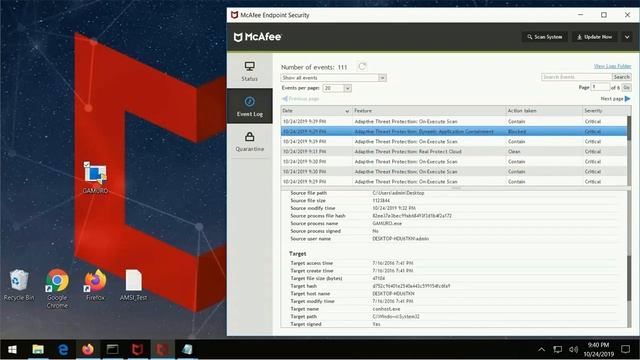
Task: Select the Dynamic Application Containment Blocked event row
Action: (454, 131)
